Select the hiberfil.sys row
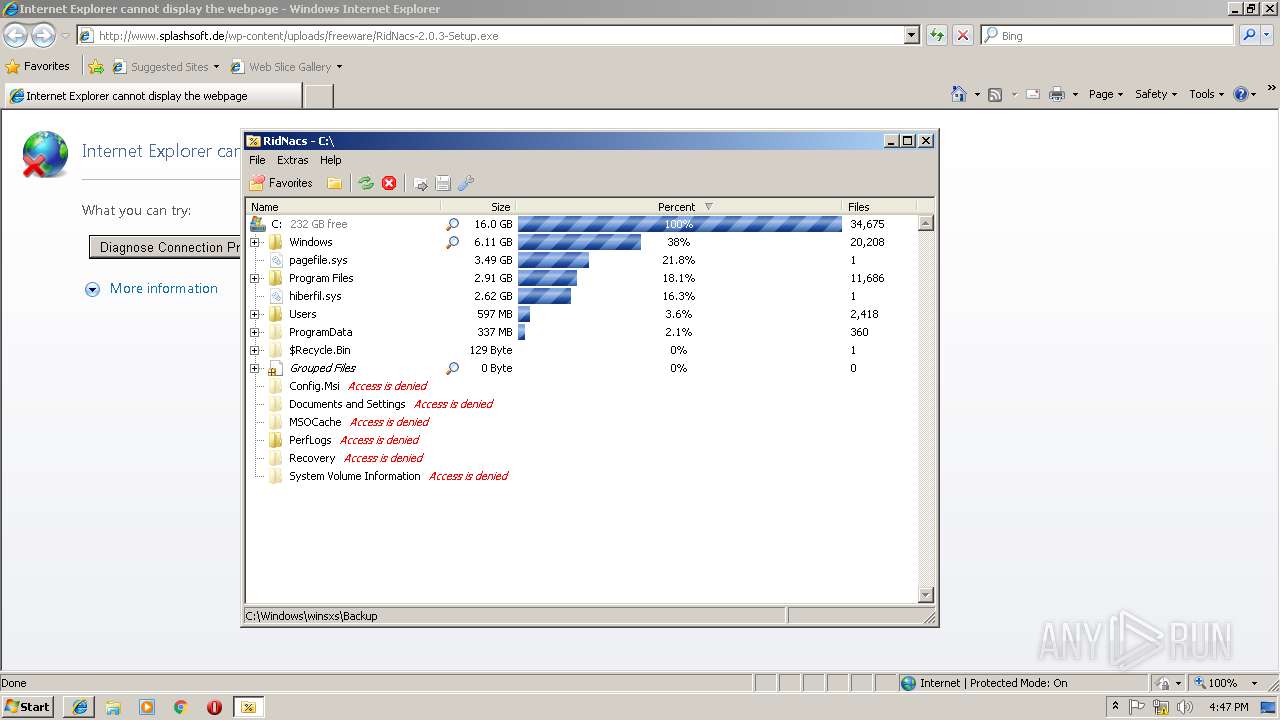 click(581, 296)
